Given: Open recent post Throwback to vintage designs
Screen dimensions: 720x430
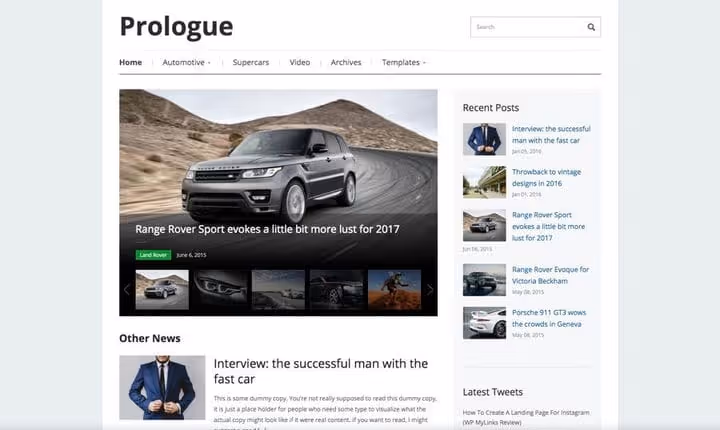Looking at the screenshot, I should pyautogui.click(x=546, y=177).
